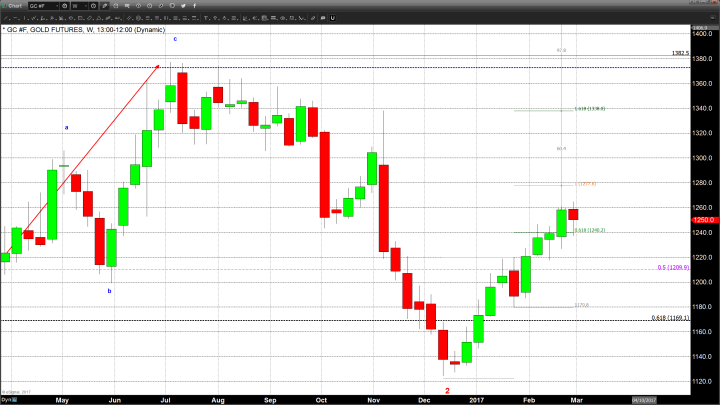Click the 0.618 (1169.1) Fibonacci level label
The height and width of the screenshot is (405, 720).
670,318
